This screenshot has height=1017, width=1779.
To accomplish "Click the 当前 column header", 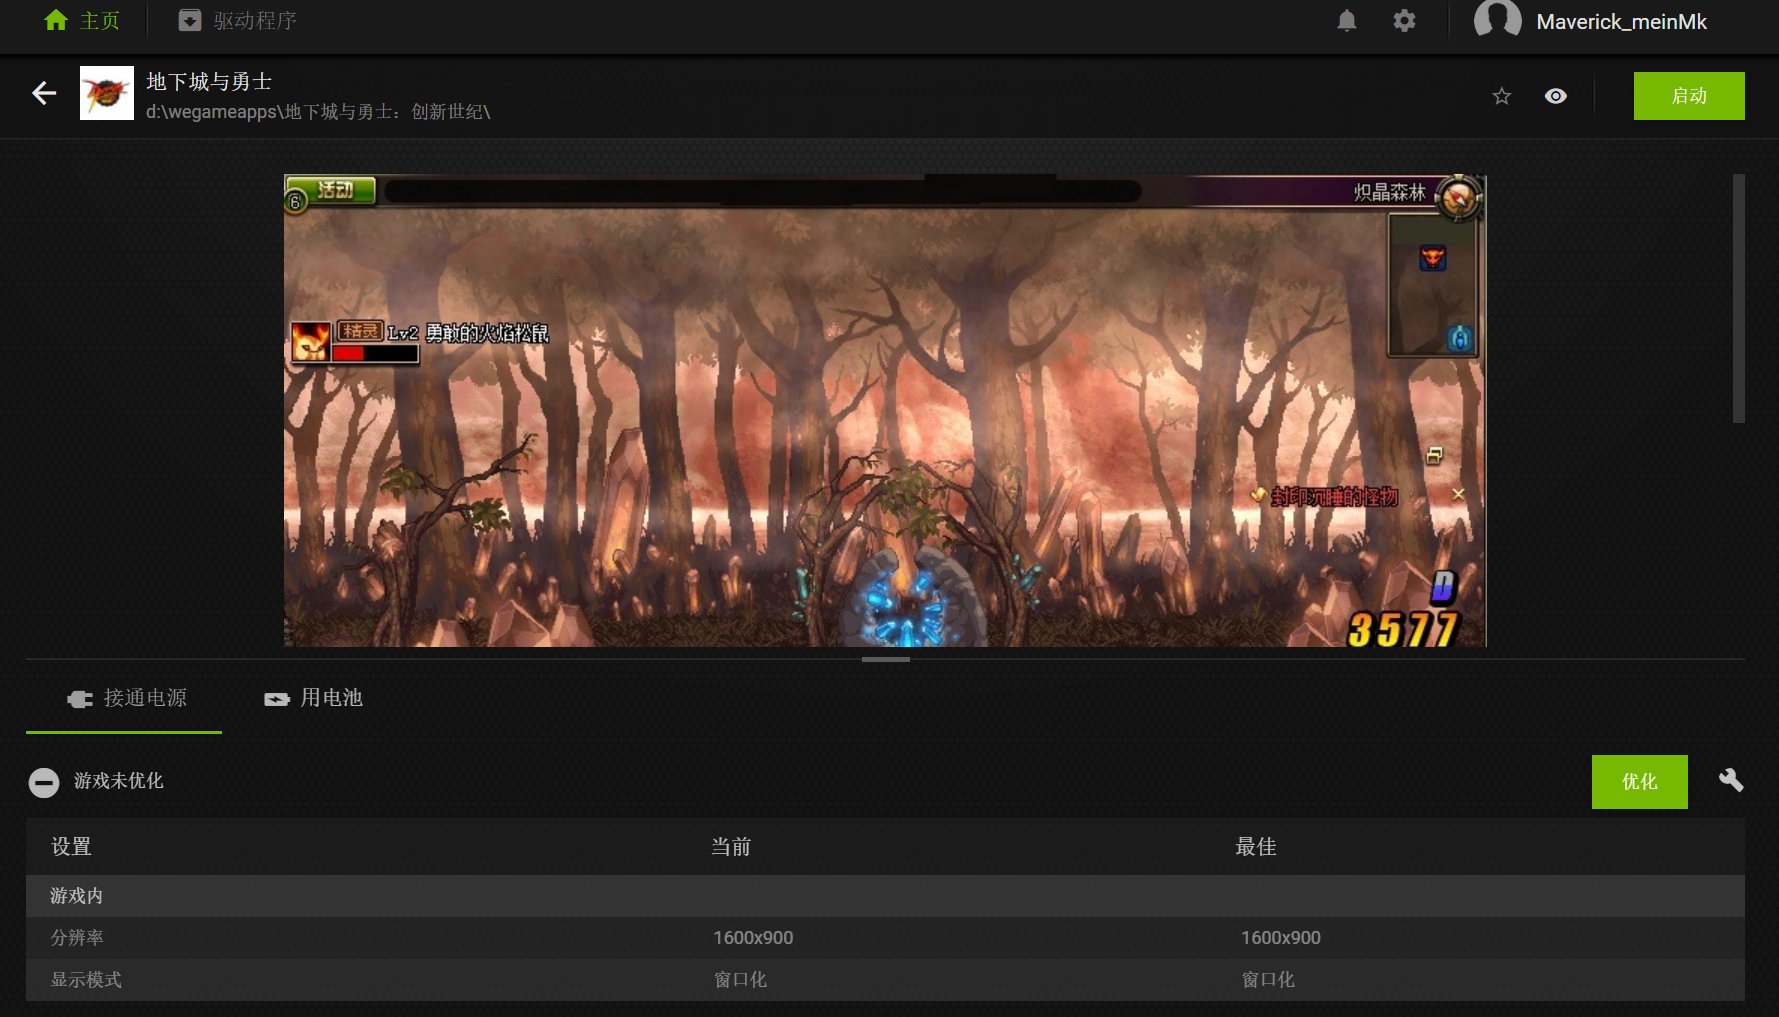I will coord(731,847).
